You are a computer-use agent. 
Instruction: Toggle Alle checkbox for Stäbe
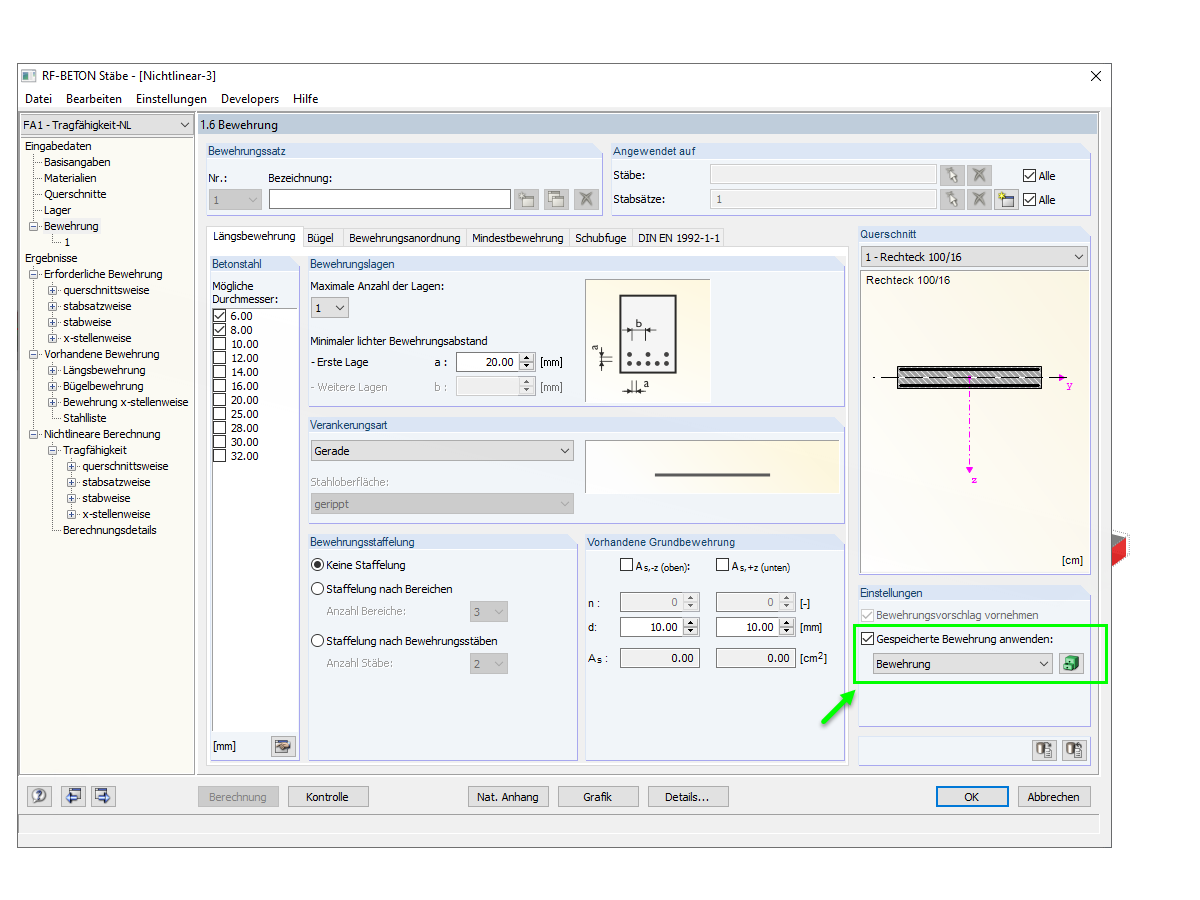tap(1029, 176)
